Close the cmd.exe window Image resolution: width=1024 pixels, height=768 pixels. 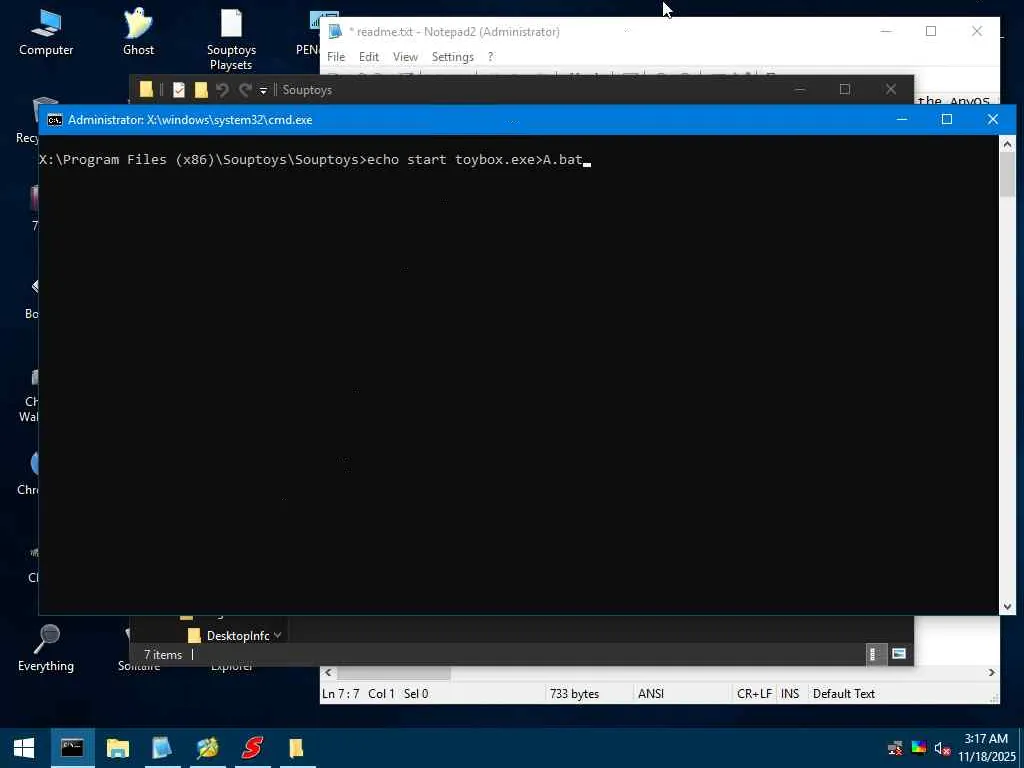coord(993,120)
